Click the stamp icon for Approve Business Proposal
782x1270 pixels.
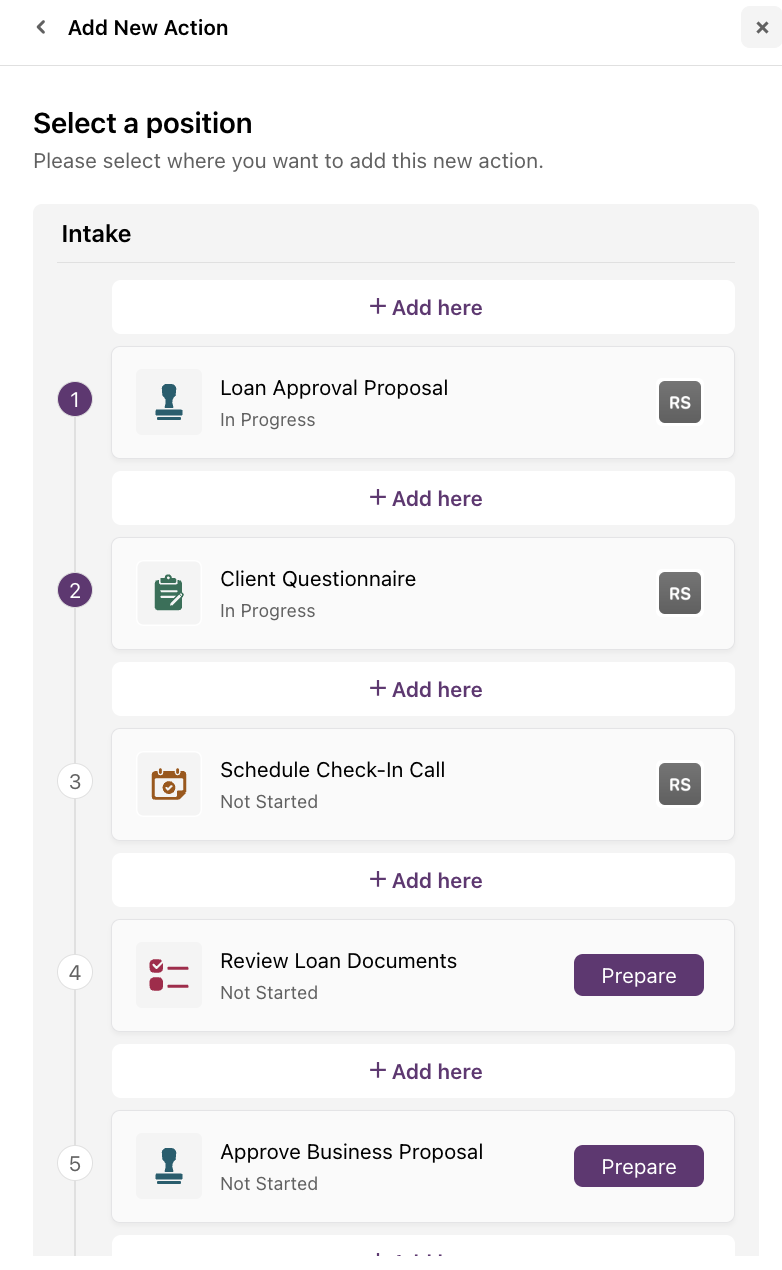[x=169, y=1166]
